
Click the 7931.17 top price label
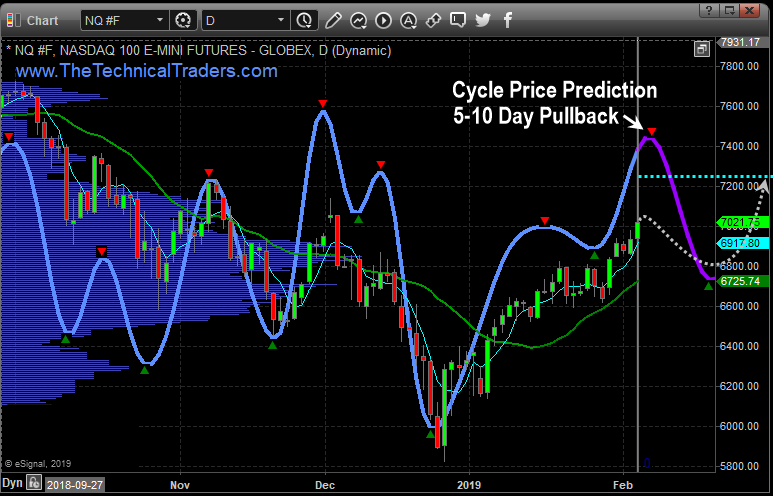740,42
